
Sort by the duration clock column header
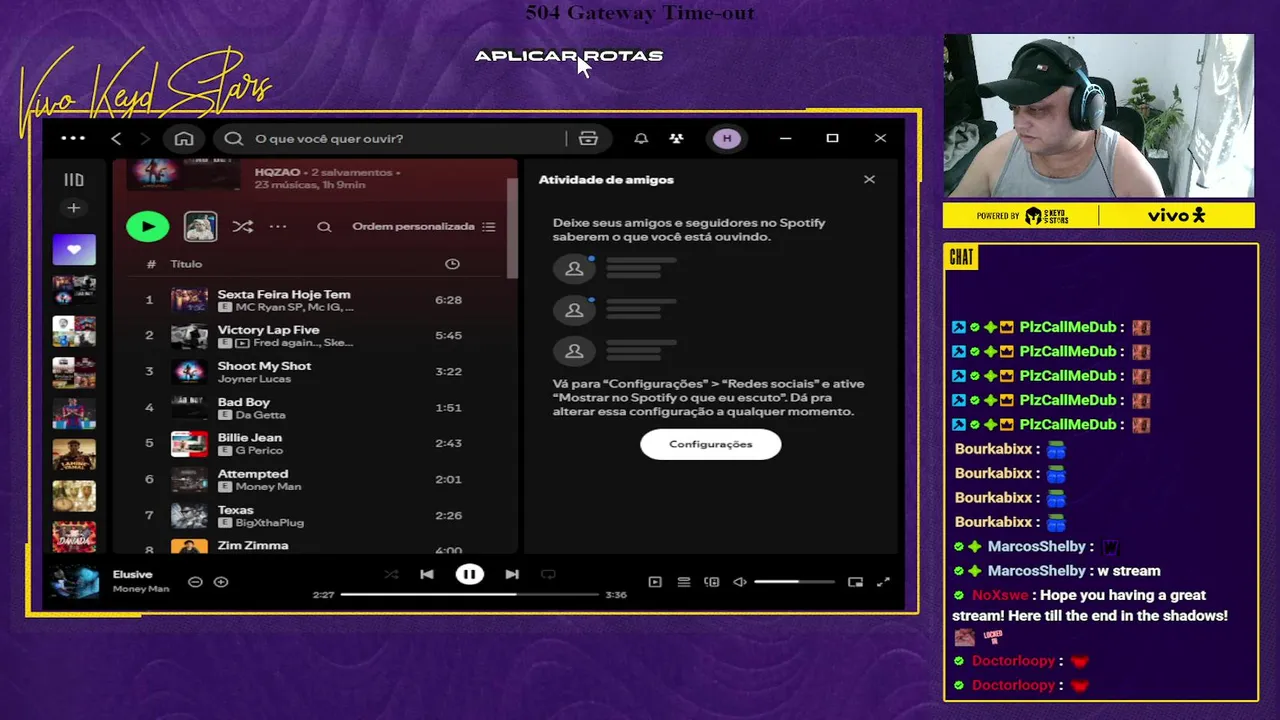pos(452,264)
